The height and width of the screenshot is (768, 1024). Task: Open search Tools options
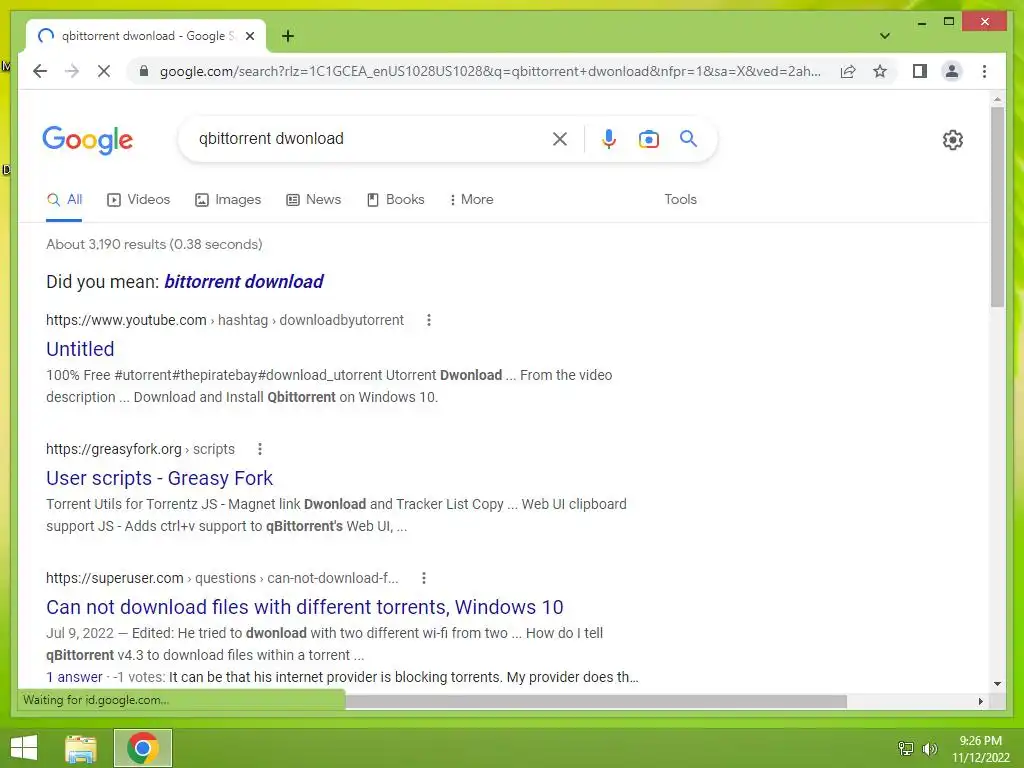tap(680, 200)
